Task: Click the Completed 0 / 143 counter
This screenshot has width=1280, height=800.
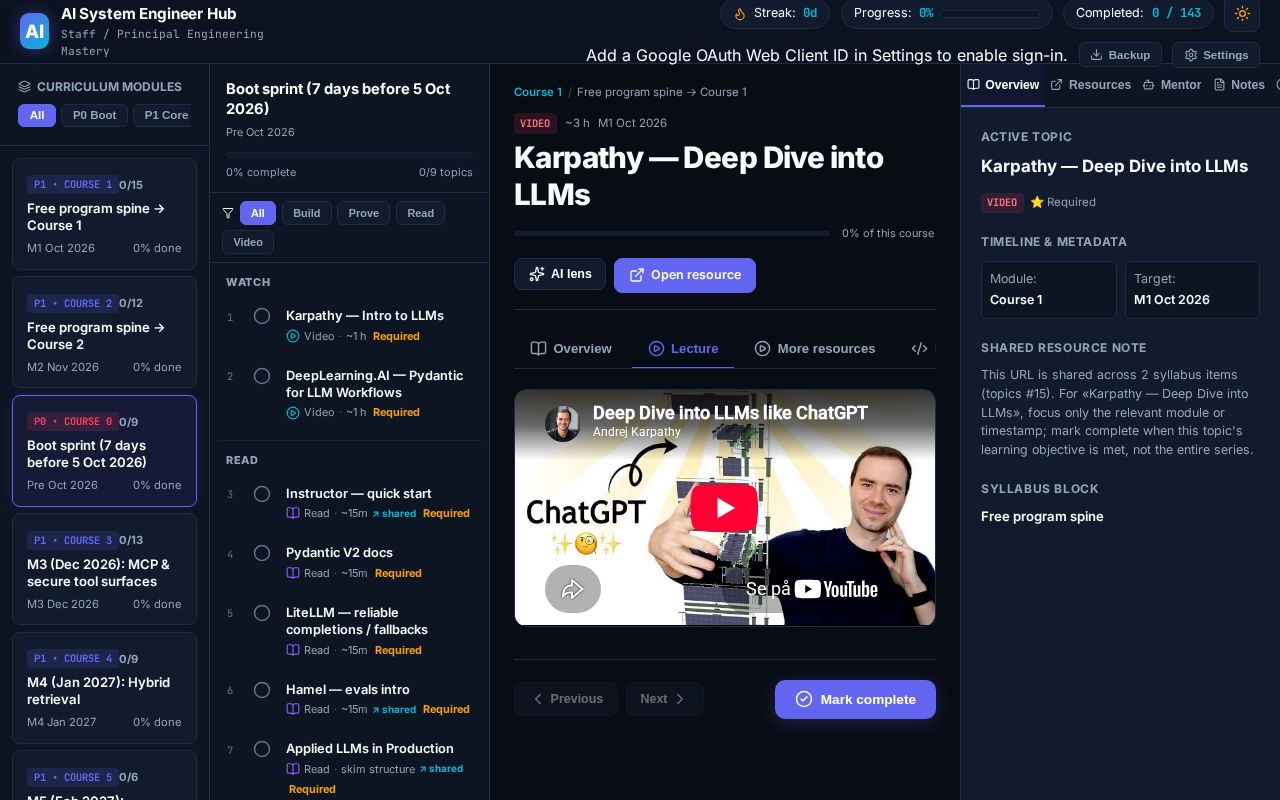Action: (x=1138, y=14)
